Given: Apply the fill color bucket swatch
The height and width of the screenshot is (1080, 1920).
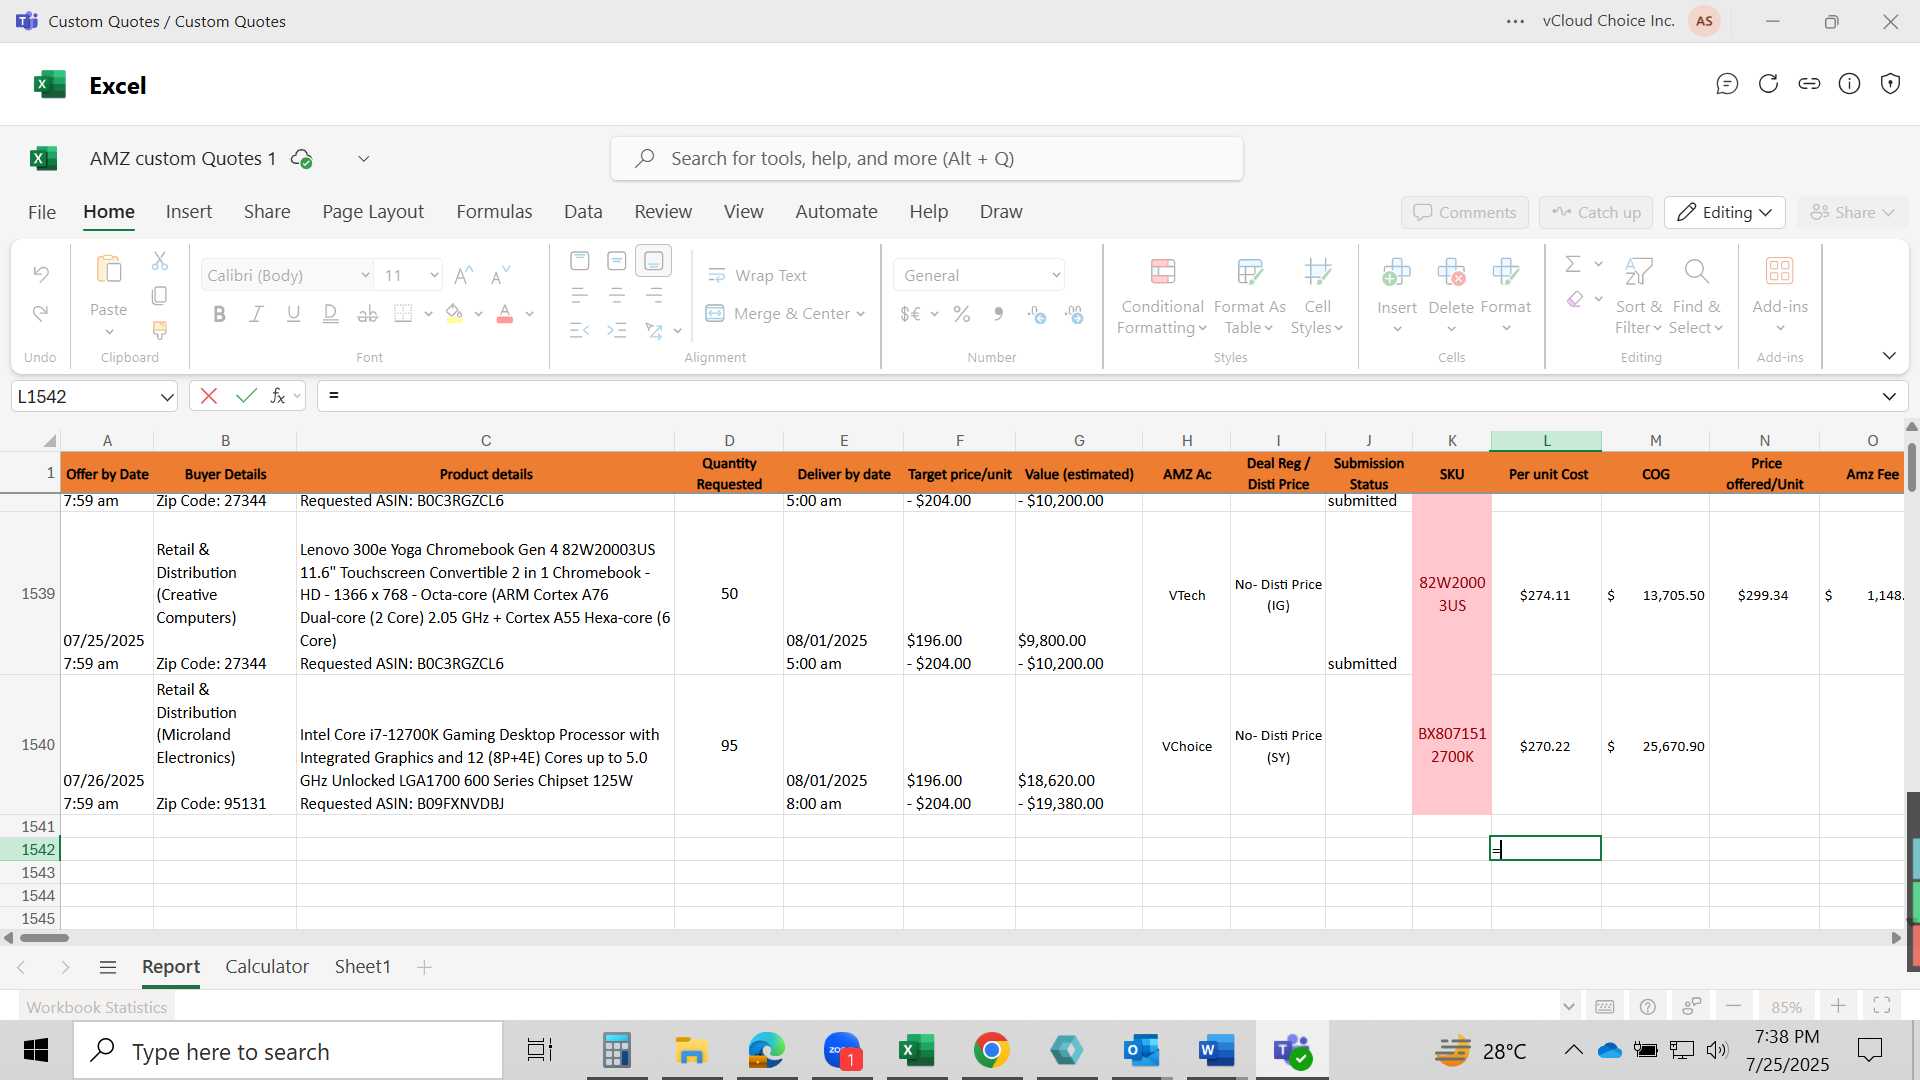Looking at the screenshot, I should tap(454, 314).
